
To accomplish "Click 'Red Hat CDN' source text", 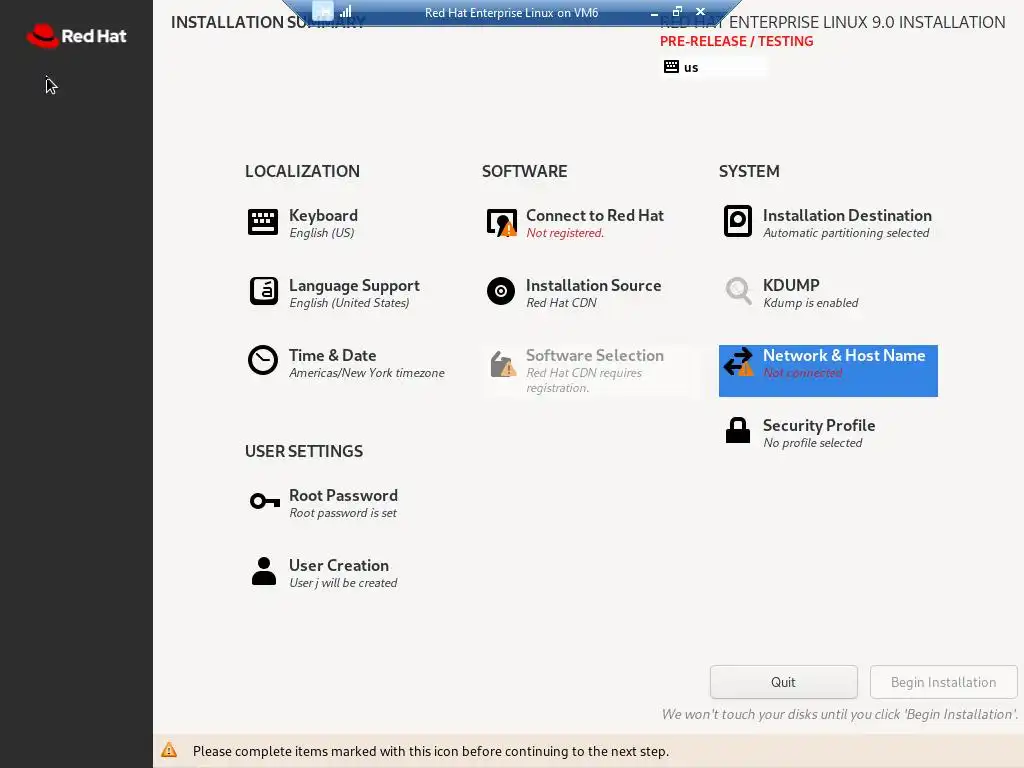I will point(561,303).
